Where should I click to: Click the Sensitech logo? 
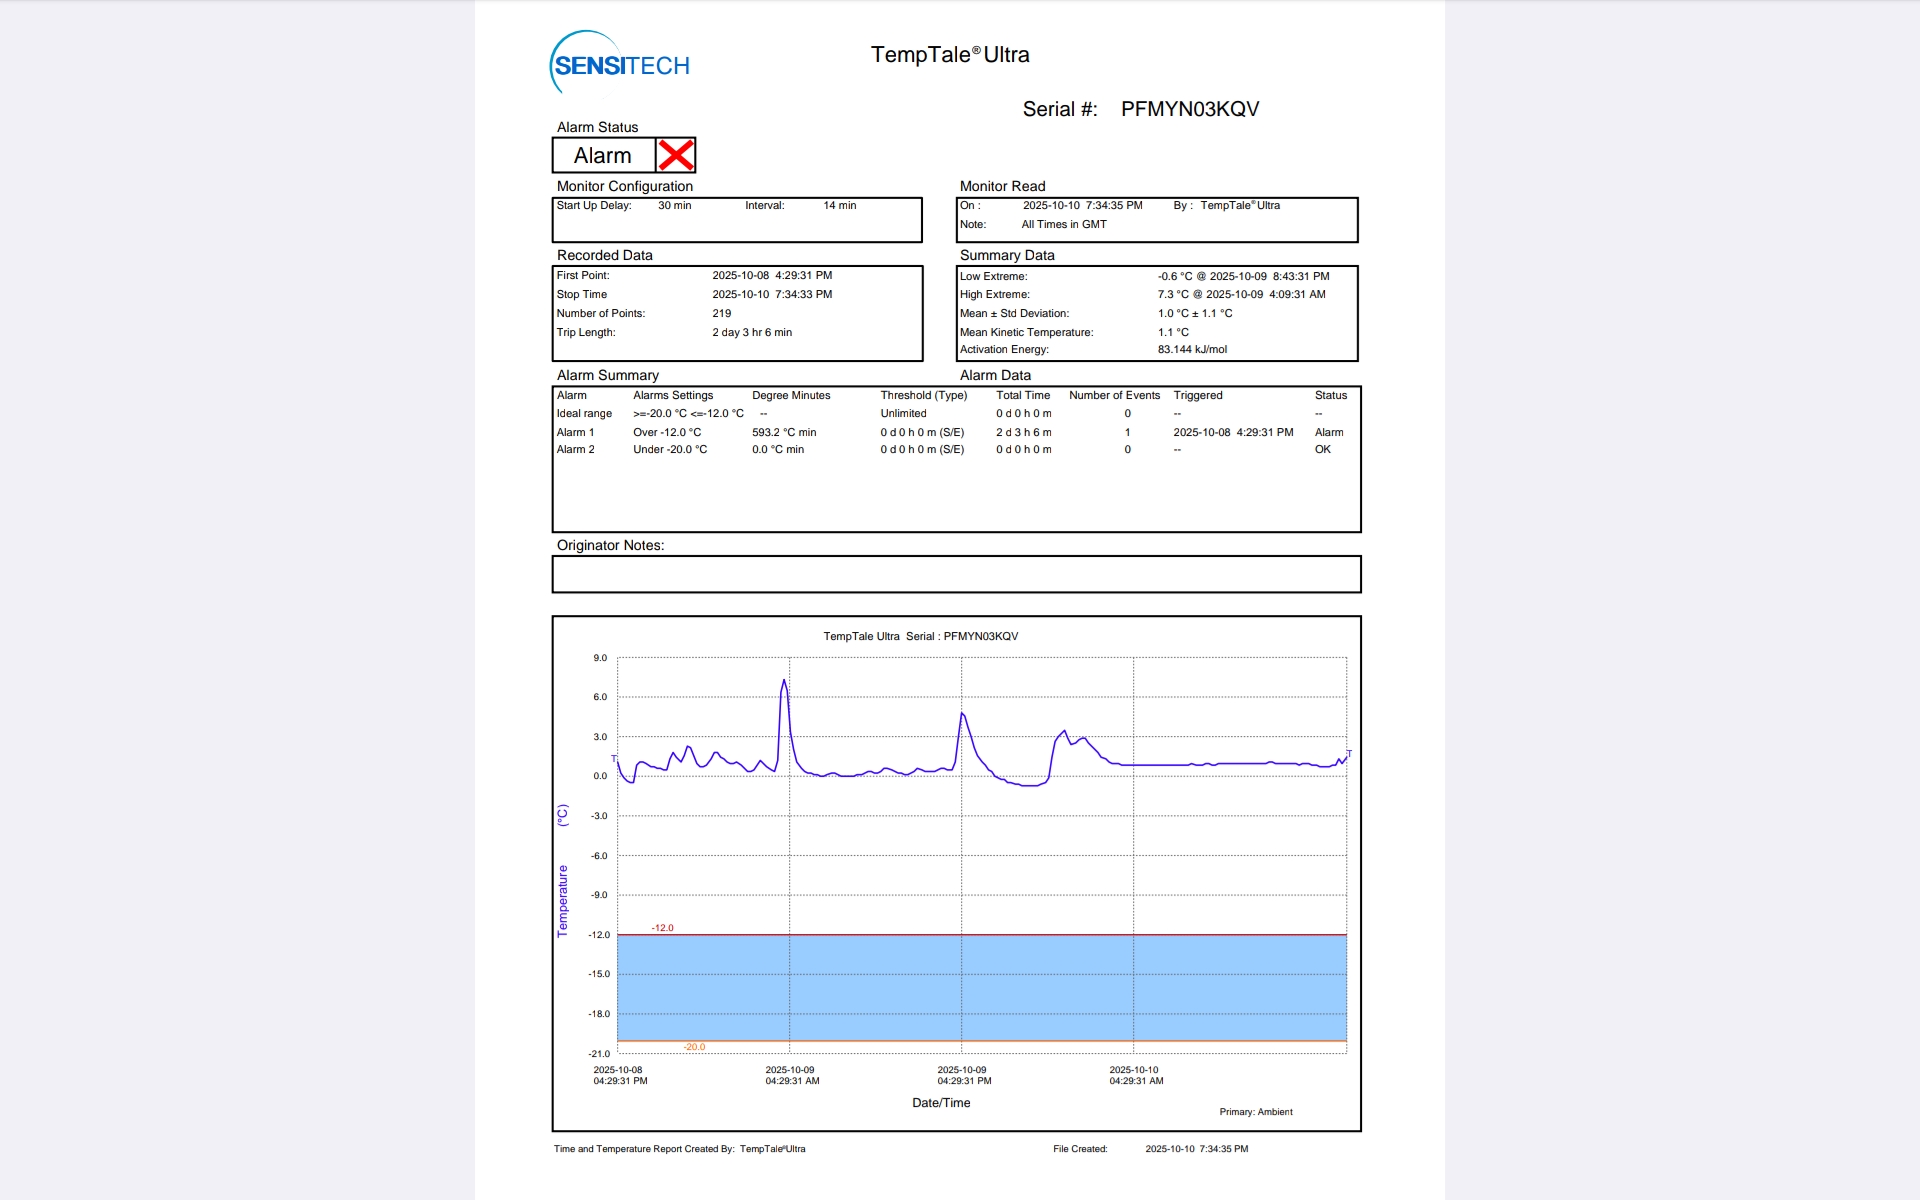pyautogui.click(x=620, y=64)
